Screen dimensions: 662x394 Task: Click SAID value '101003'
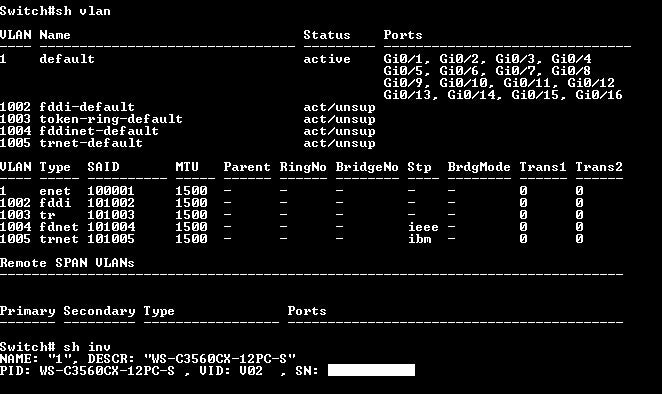tap(111, 215)
